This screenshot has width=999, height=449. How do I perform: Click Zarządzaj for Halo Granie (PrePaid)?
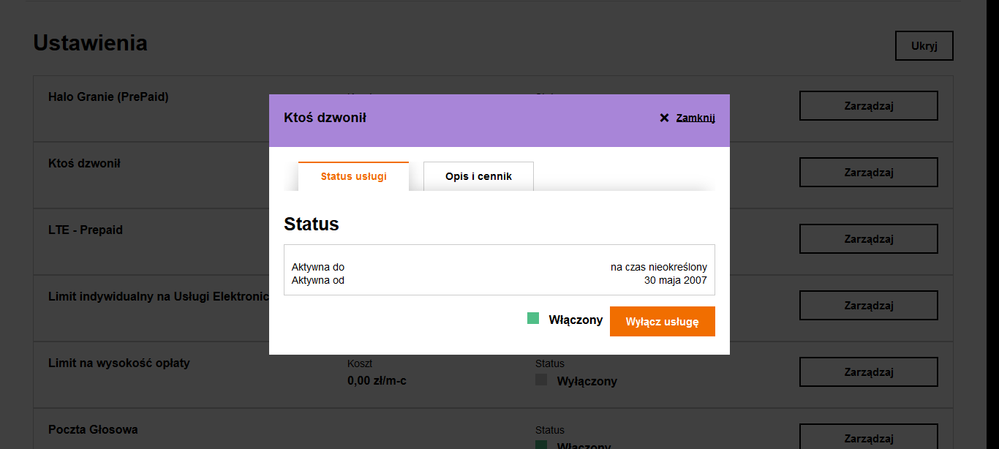pos(868,105)
